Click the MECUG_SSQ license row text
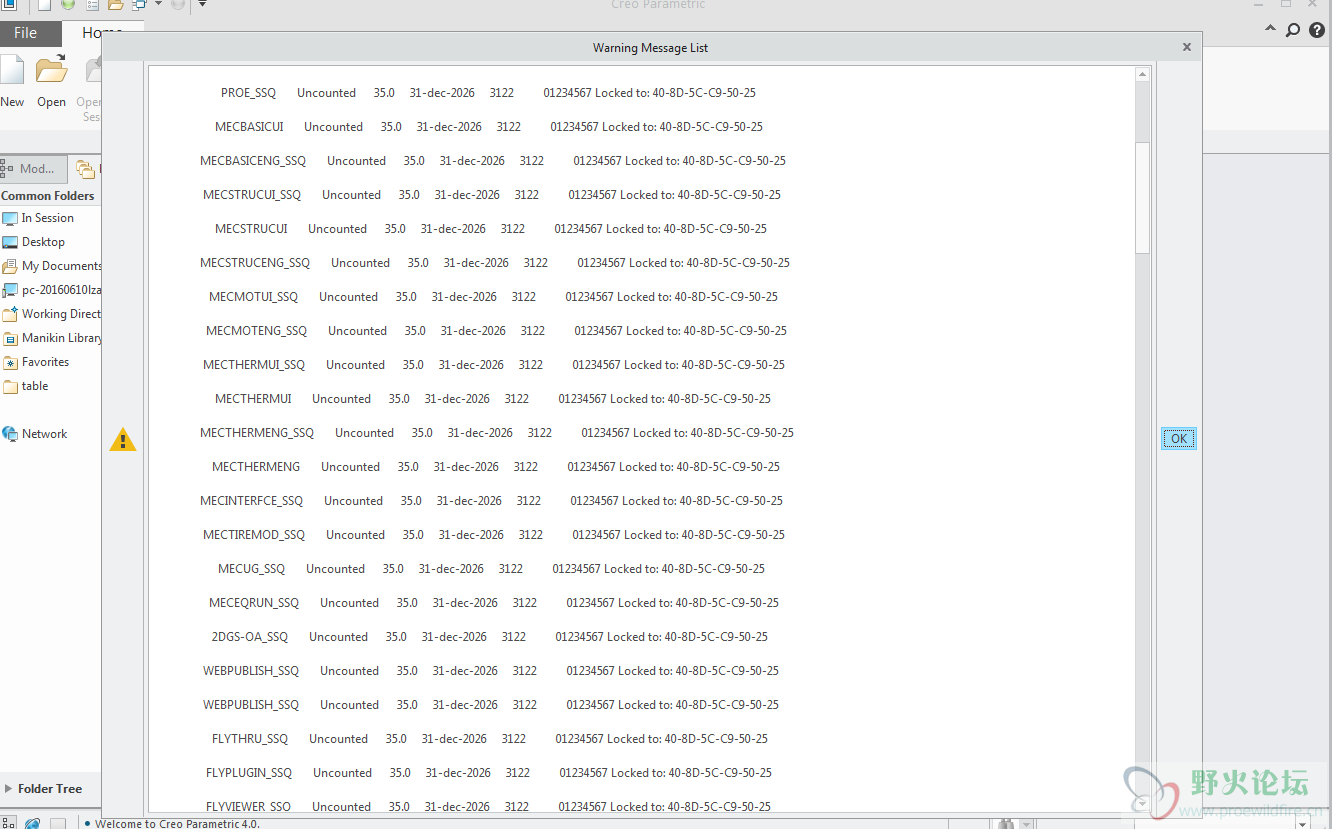Viewport: 1332px width, 829px height. click(x=491, y=569)
